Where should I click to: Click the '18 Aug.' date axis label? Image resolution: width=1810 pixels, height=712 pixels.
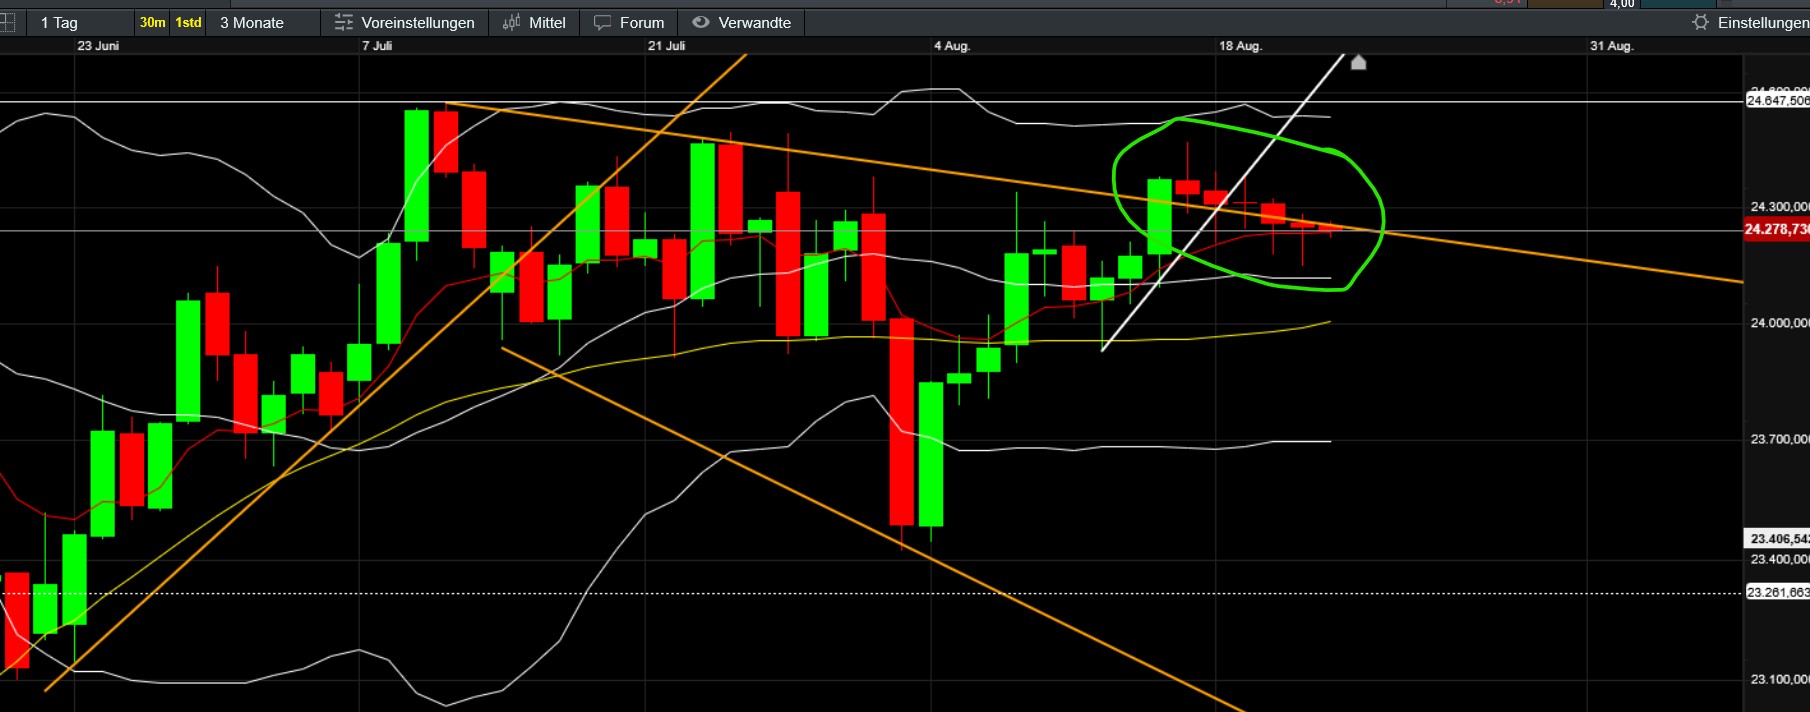click(1240, 46)
